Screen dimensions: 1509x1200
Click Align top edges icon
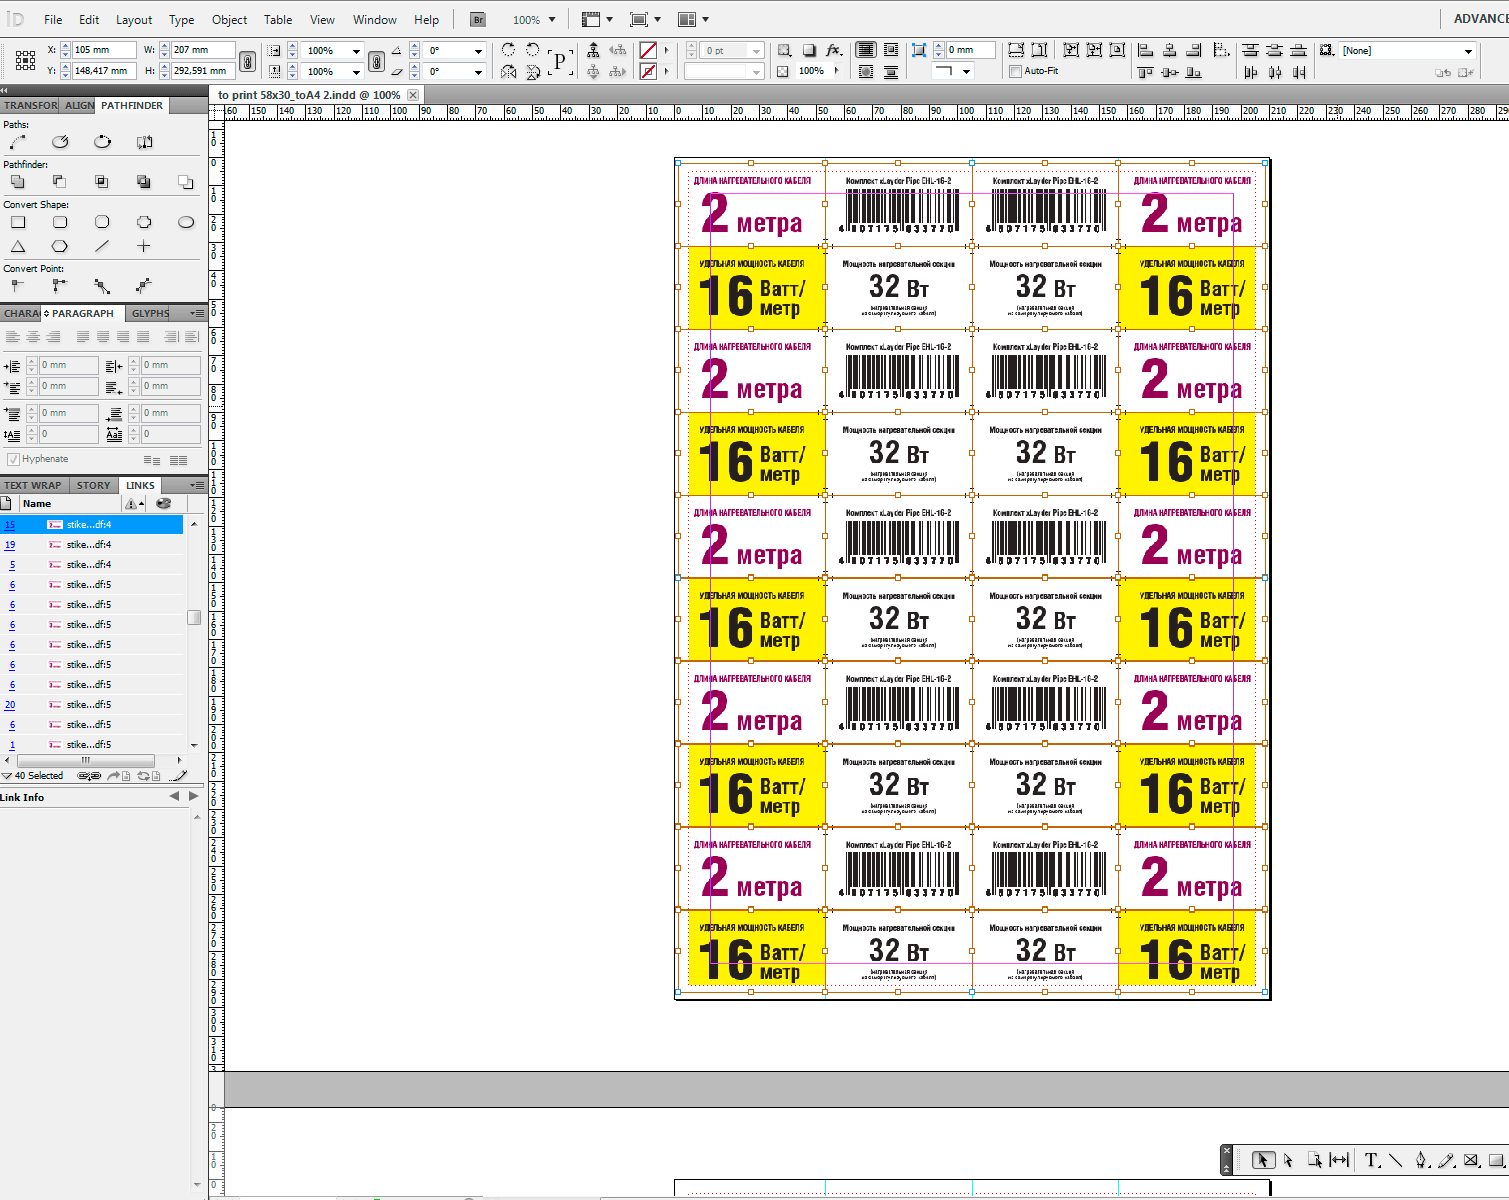click(x=1146, y=72)
